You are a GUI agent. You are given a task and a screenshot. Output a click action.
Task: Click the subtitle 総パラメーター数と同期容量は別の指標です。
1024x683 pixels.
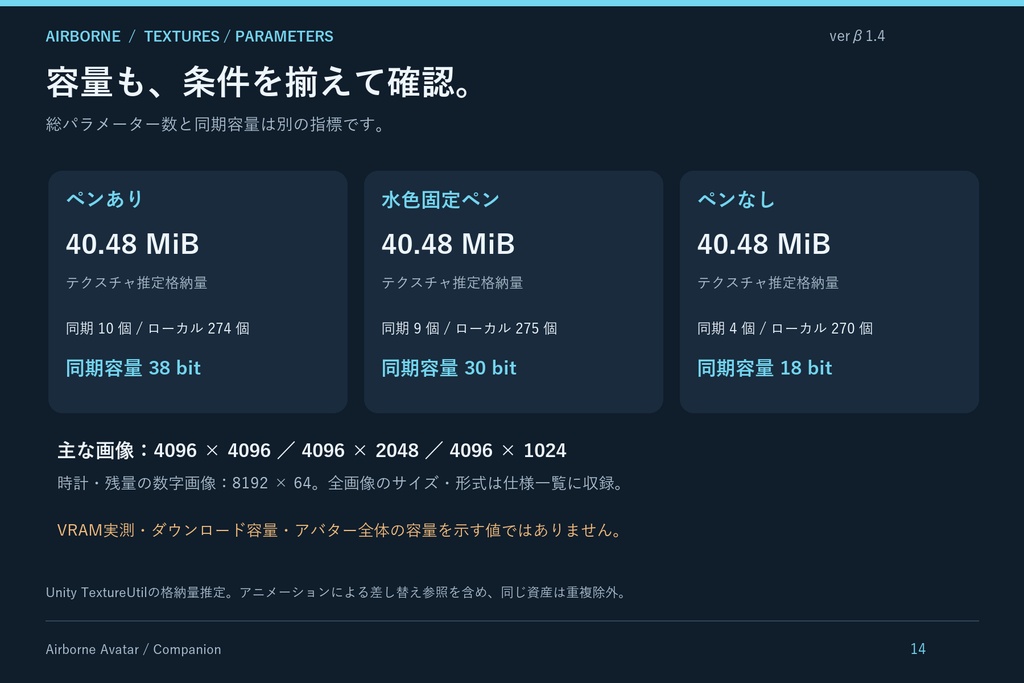pos(216,124)
